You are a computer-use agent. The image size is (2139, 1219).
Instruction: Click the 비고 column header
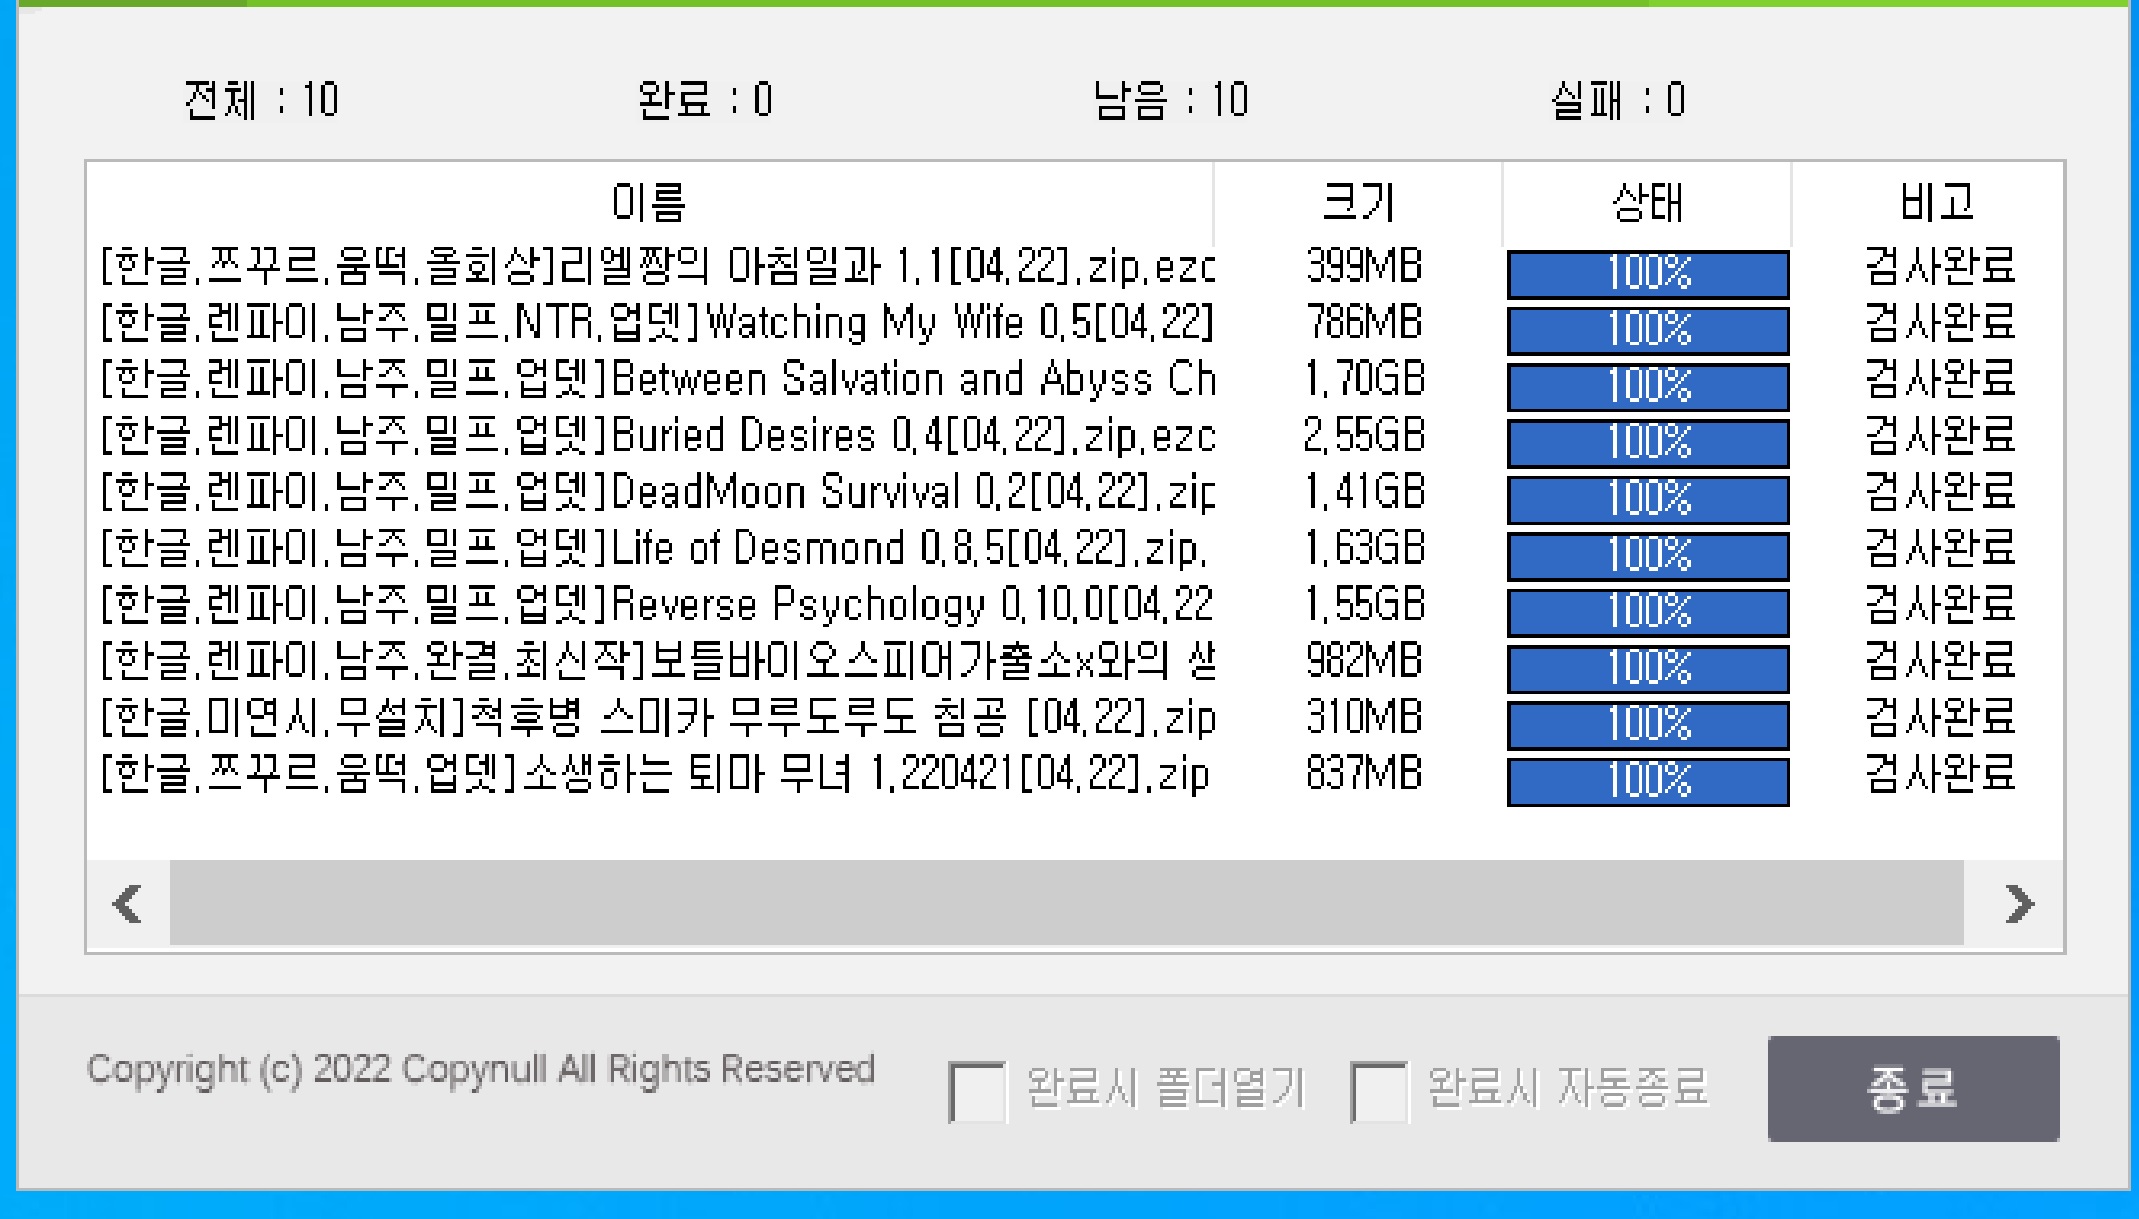point(1936,203)
